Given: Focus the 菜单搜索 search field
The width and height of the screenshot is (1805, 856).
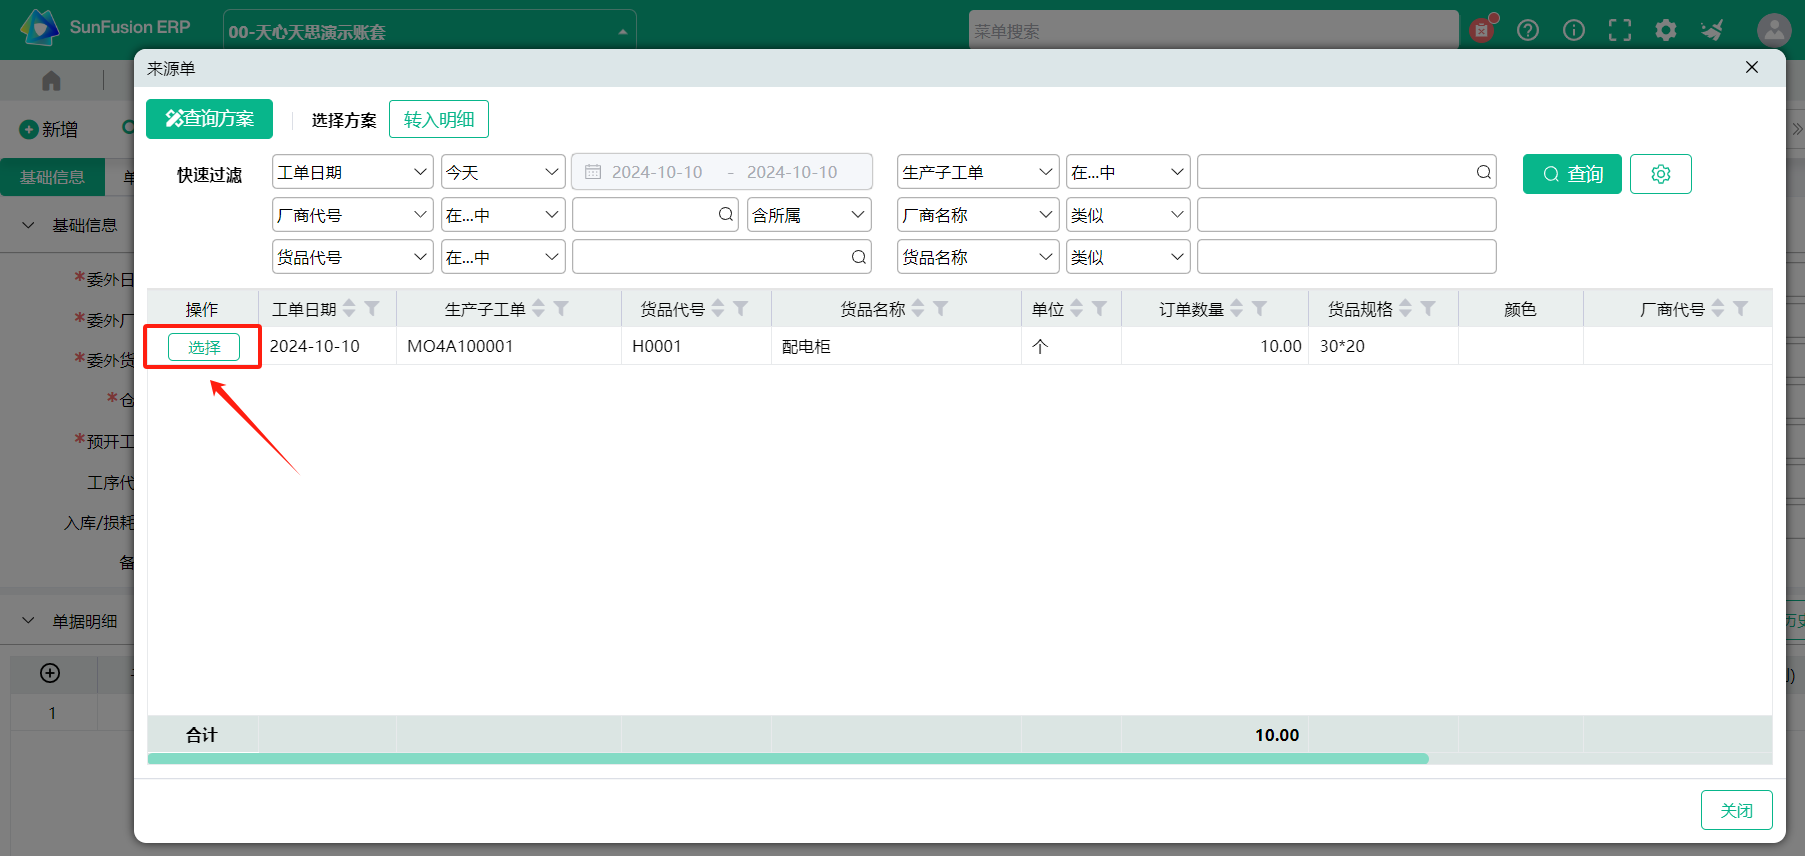Looking at the screenshot, I should (x=1214, y=31).
